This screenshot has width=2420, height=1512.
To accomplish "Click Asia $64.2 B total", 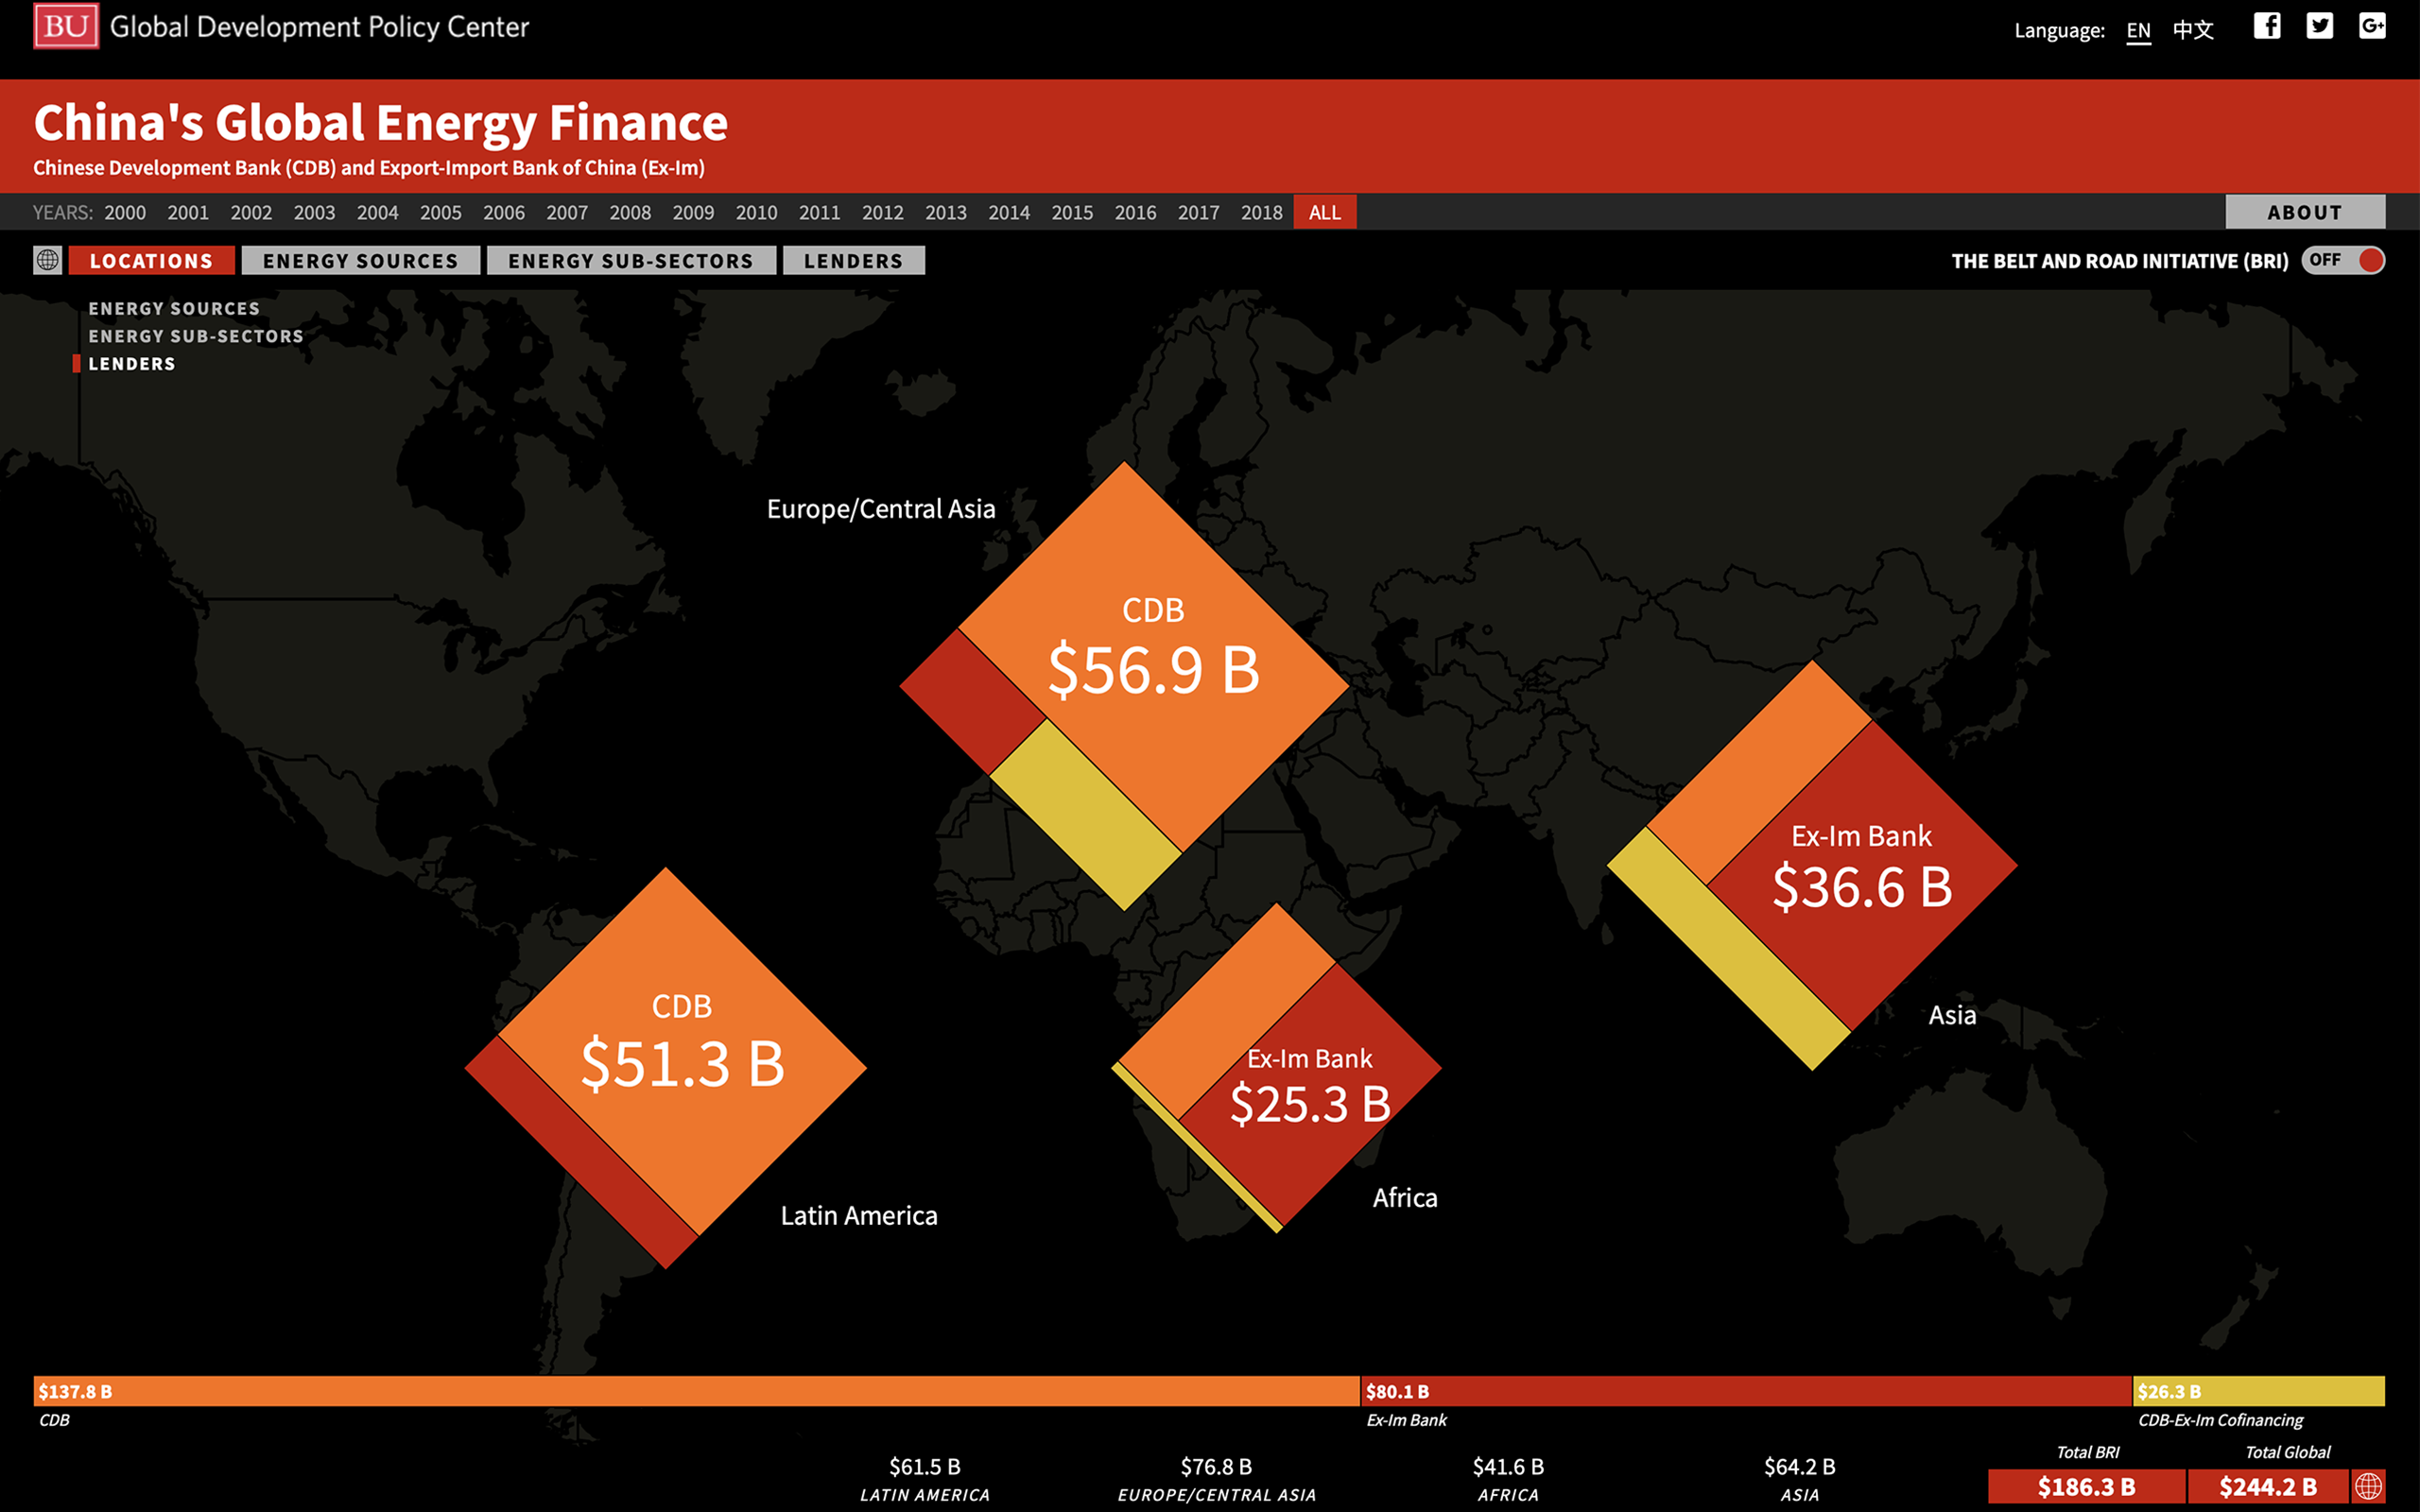I will [x=1800, y=1478].
